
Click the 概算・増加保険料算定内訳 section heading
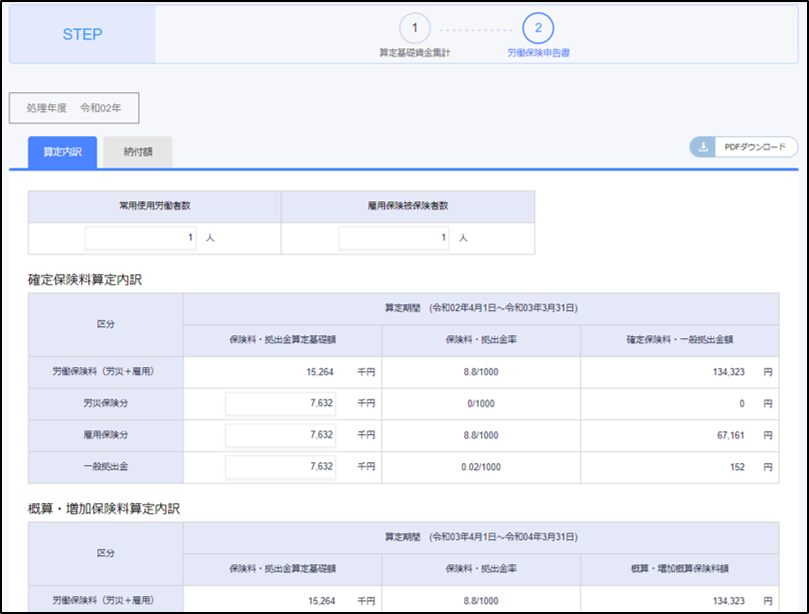(x=103, y=509)
